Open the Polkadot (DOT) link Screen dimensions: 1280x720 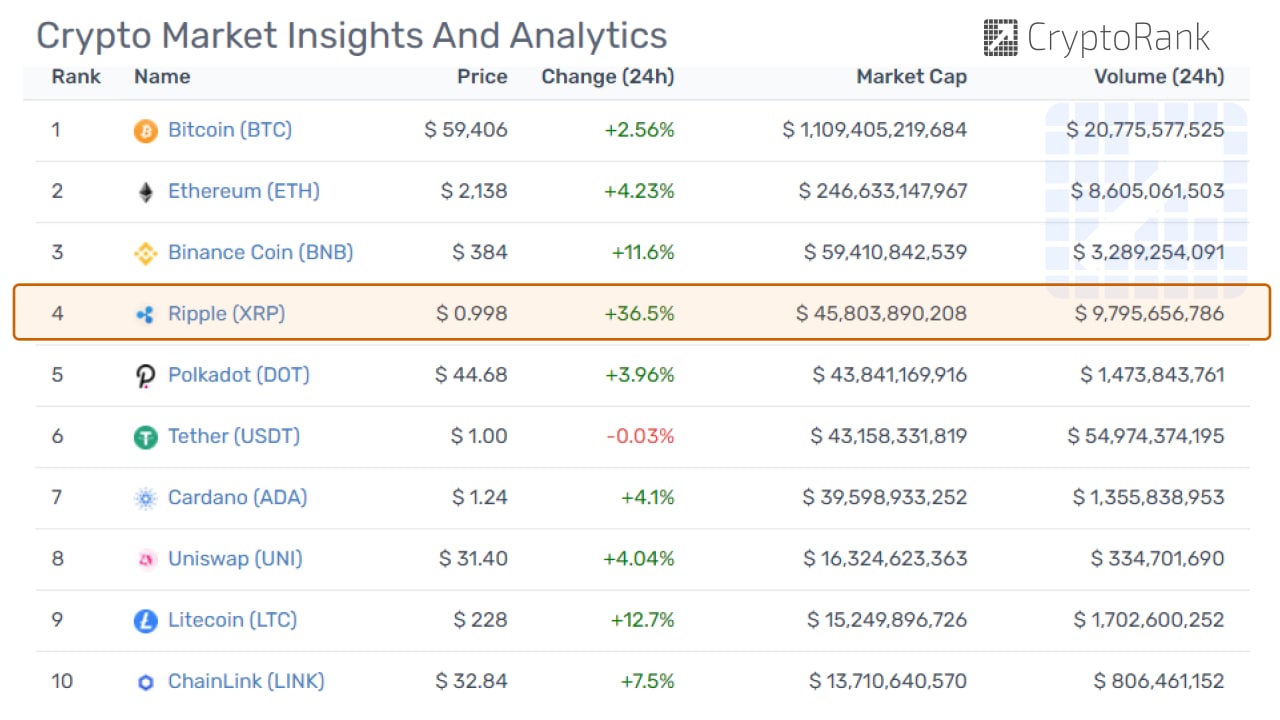[x=239, y=375]
